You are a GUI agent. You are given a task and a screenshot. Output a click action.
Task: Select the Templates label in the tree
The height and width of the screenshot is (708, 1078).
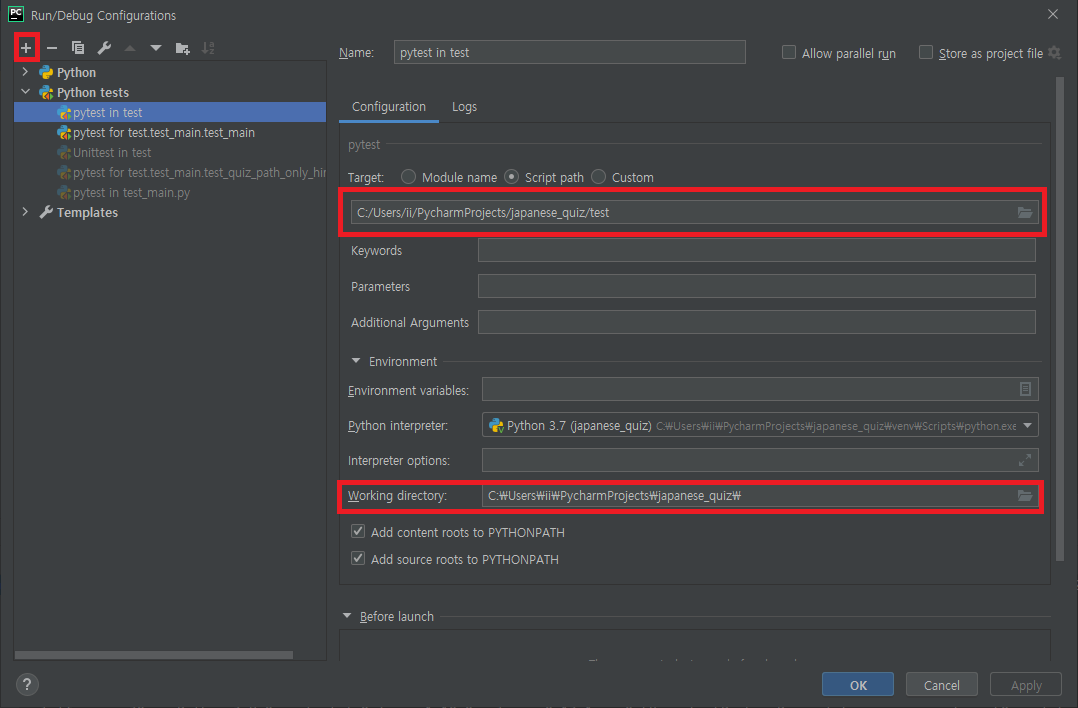point(87,212)
